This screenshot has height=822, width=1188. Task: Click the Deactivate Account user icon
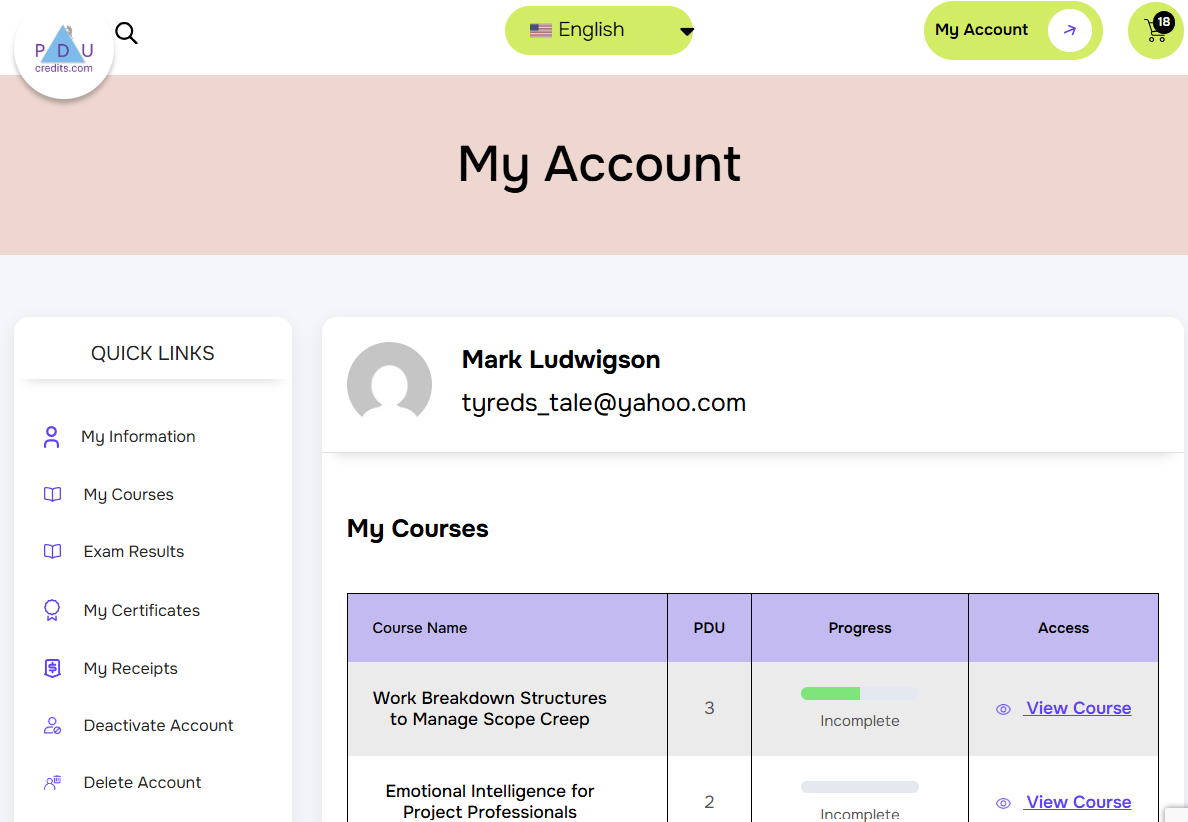coord(52,726)
